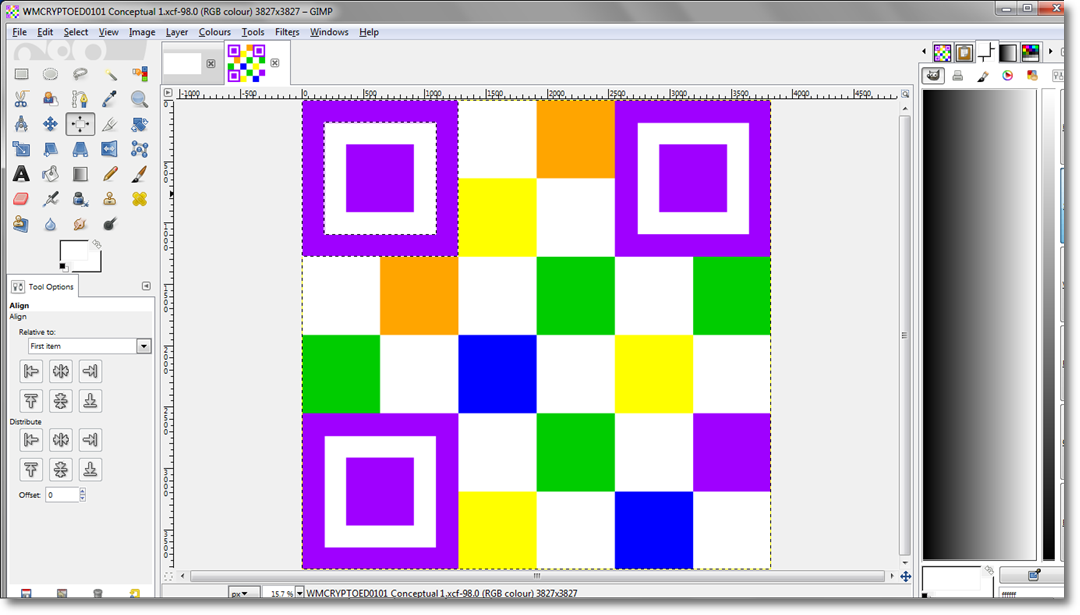The height and width of the screenshot is (615, 1080).
Task: Open the foreground colour swatch
Action: pos(72,251)
